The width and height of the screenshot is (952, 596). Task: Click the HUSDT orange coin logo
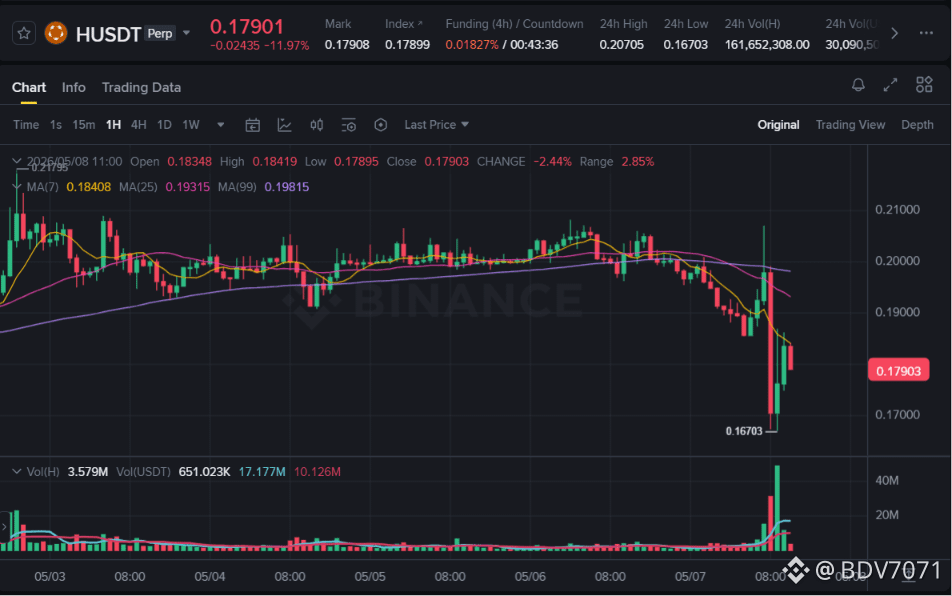point(56,33)
